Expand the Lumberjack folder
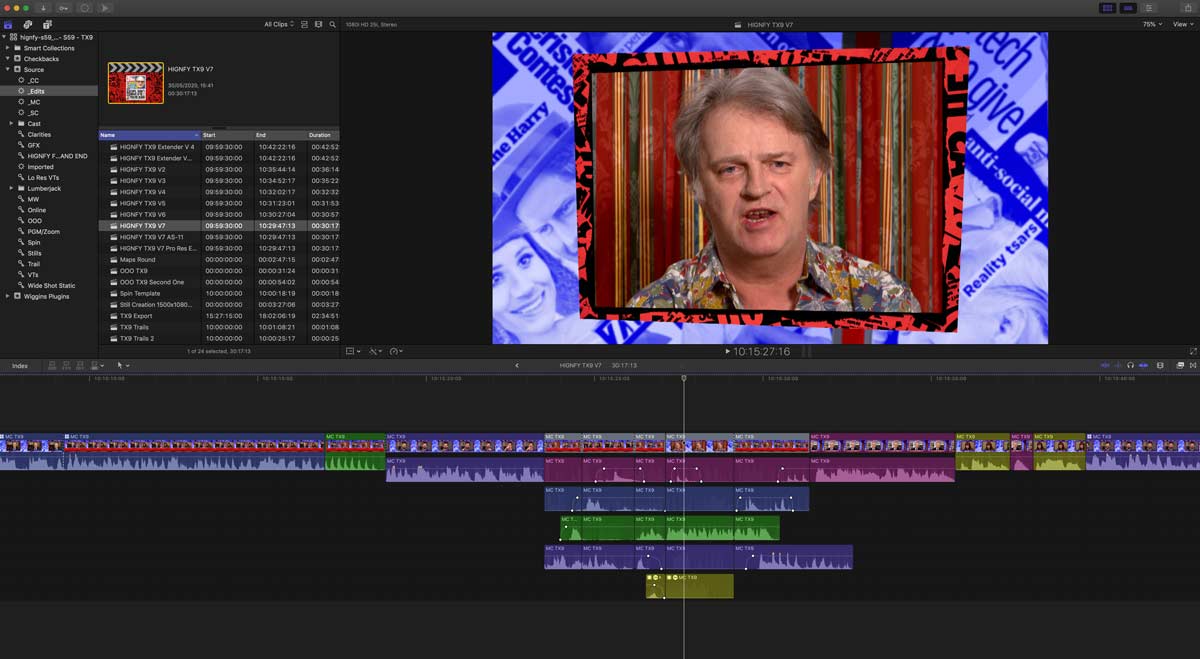The image size is (1200, 659). click(x=12, y=188)
